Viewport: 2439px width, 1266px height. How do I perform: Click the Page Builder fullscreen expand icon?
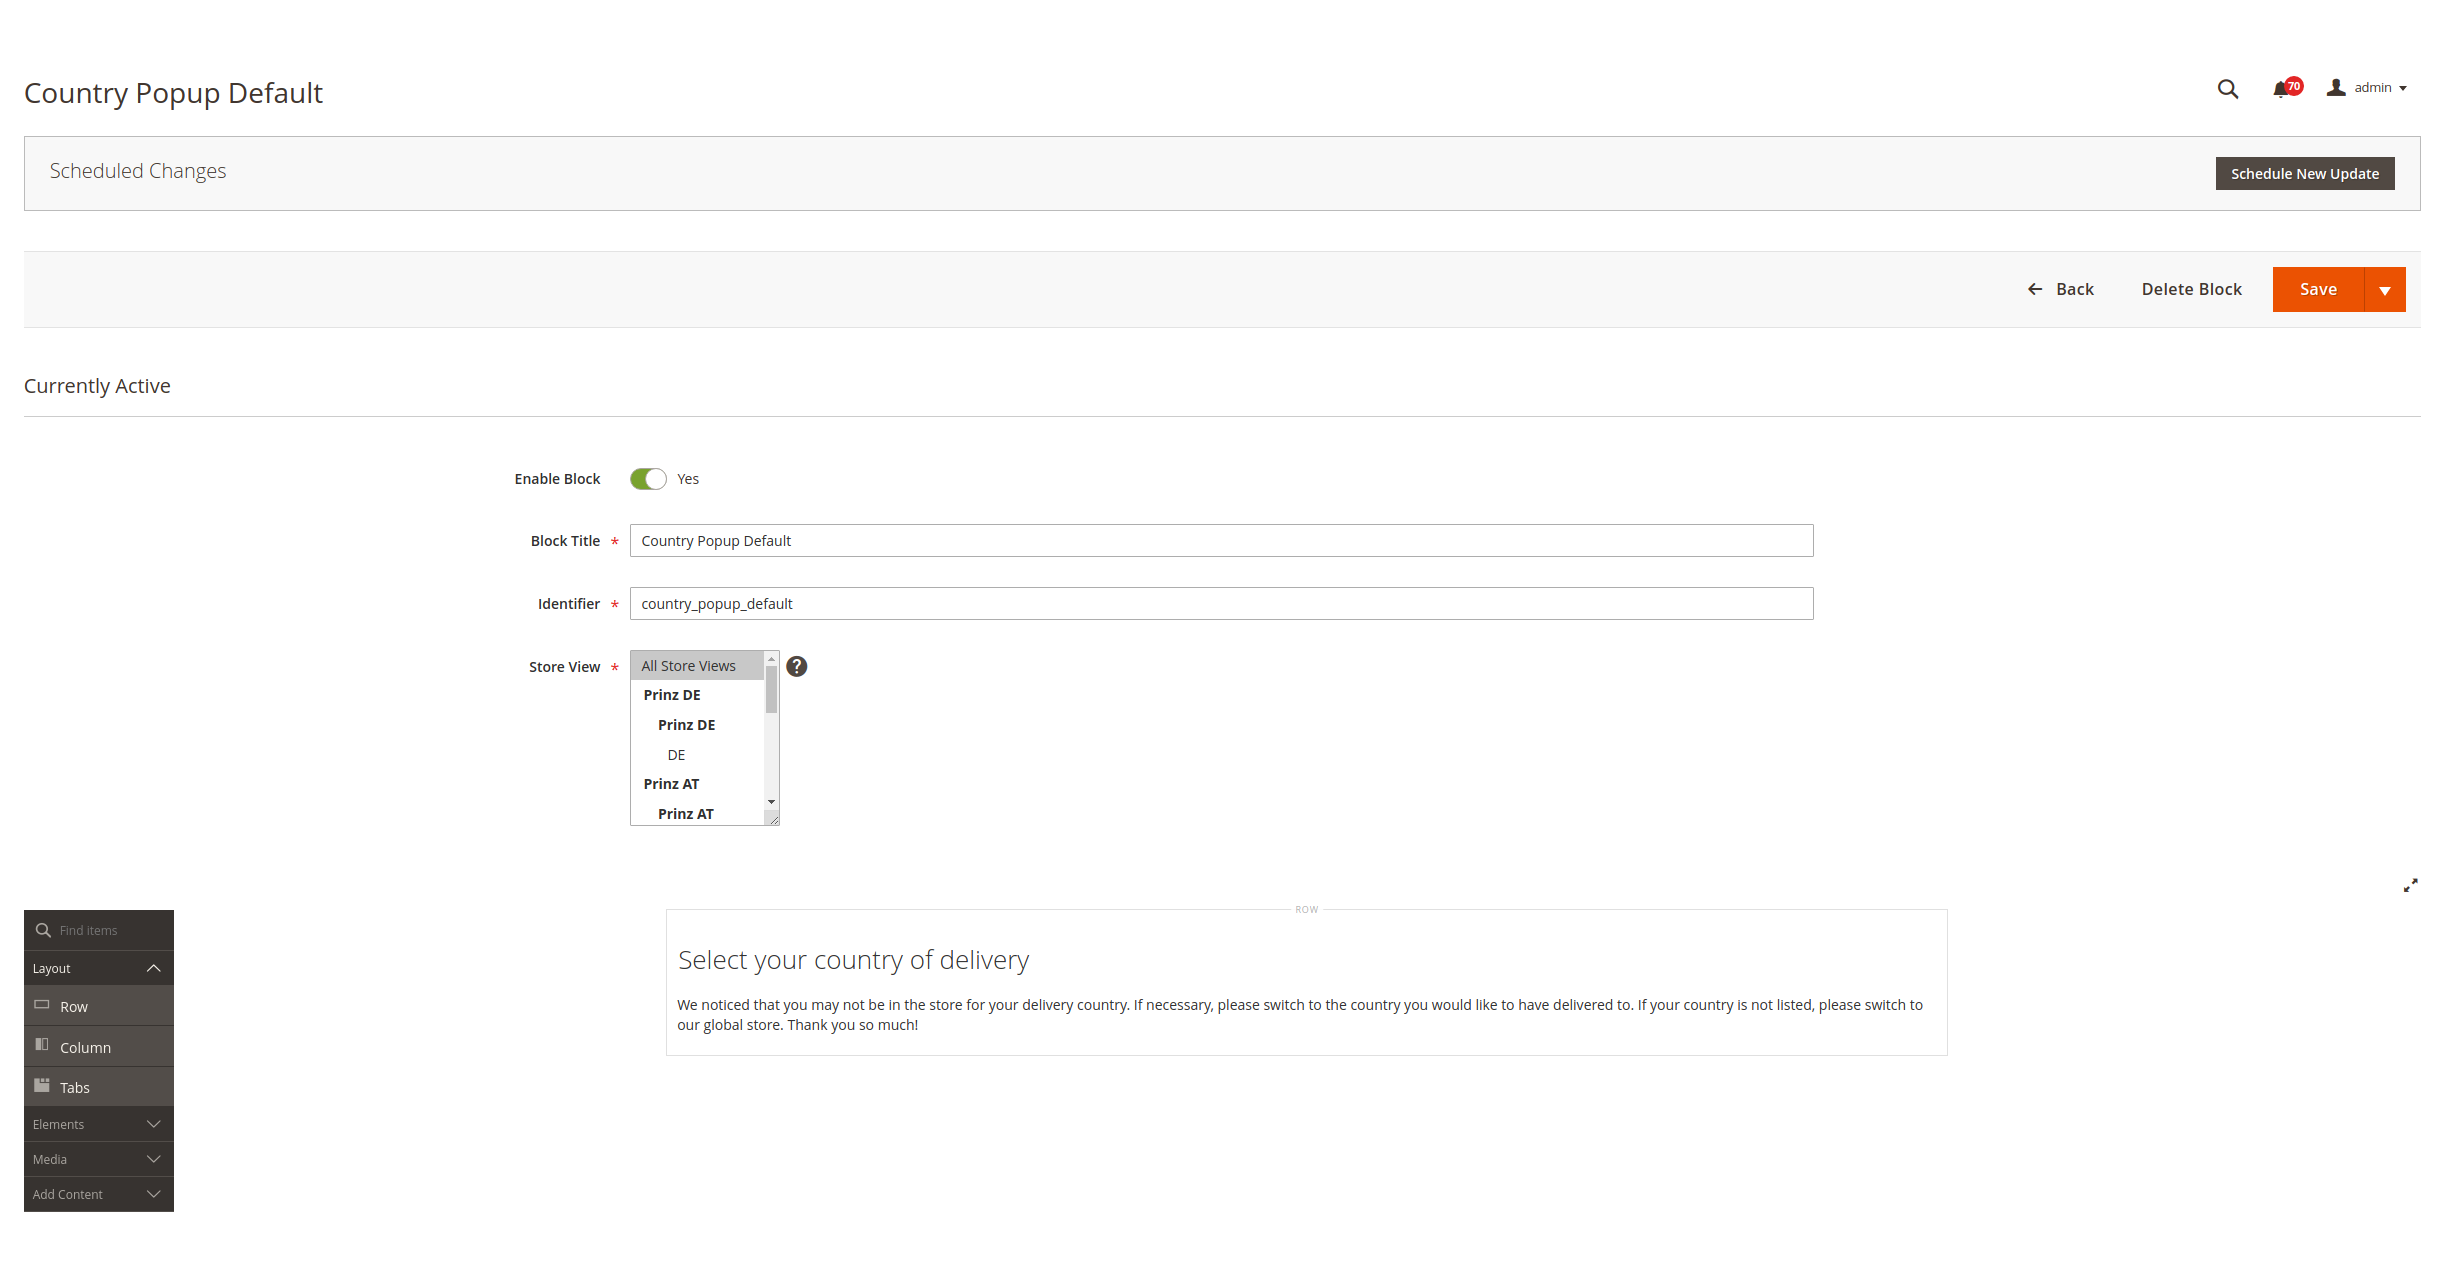pyautogui.click(x=2410, y=885)
